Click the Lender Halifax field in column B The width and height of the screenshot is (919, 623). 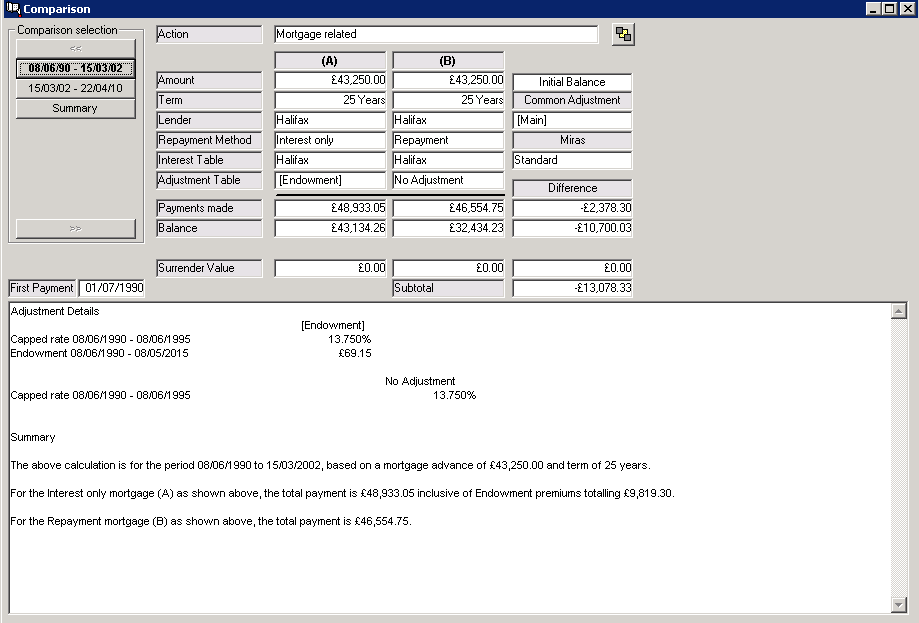click(448, 120)
